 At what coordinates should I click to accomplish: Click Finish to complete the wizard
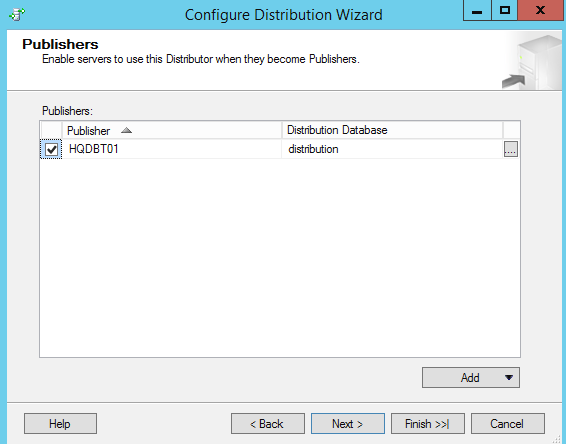pos(428,423)
